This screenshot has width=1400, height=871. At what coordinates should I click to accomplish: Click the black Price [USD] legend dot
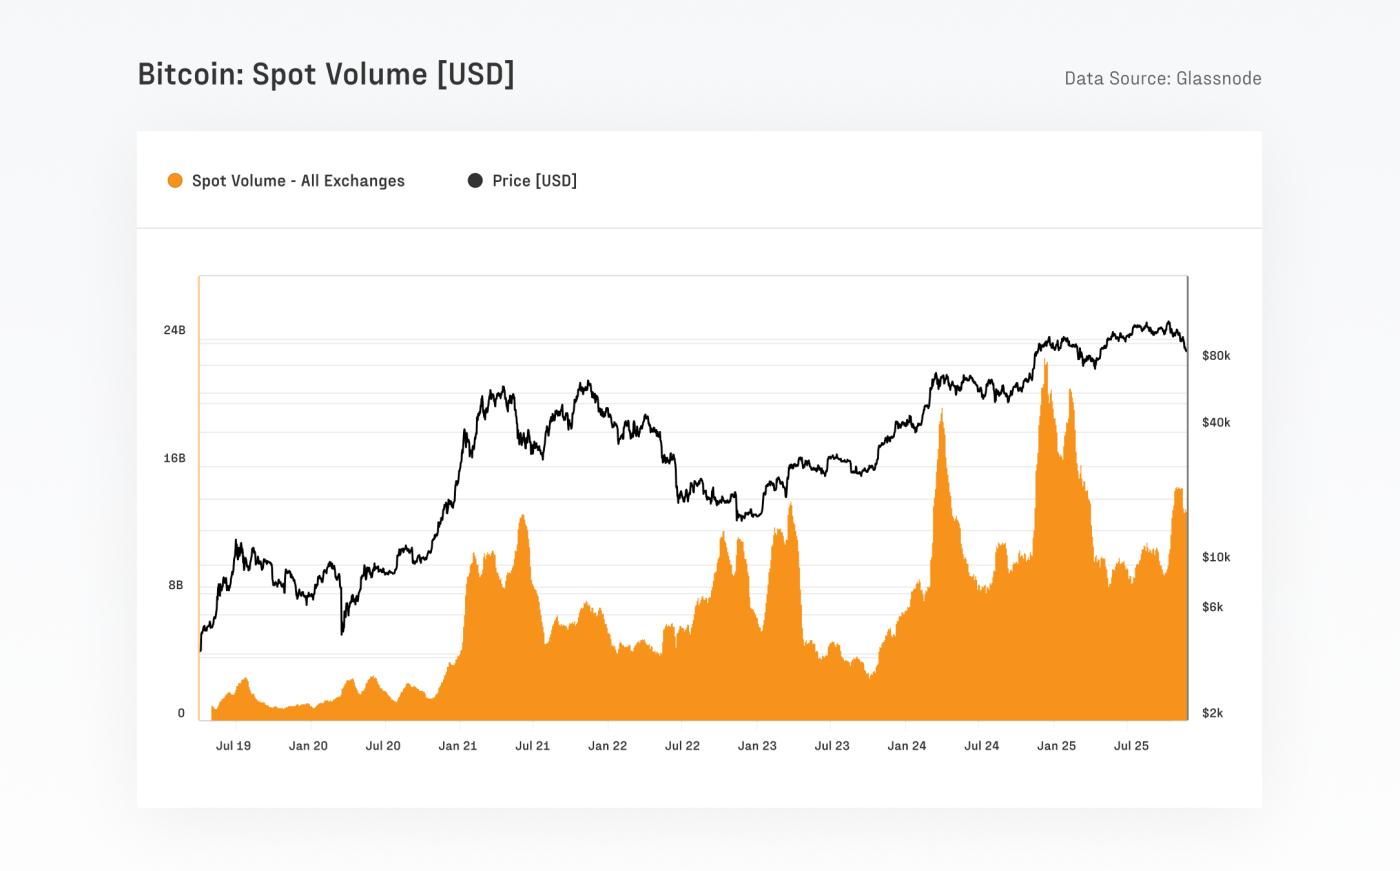click(473, 181)
